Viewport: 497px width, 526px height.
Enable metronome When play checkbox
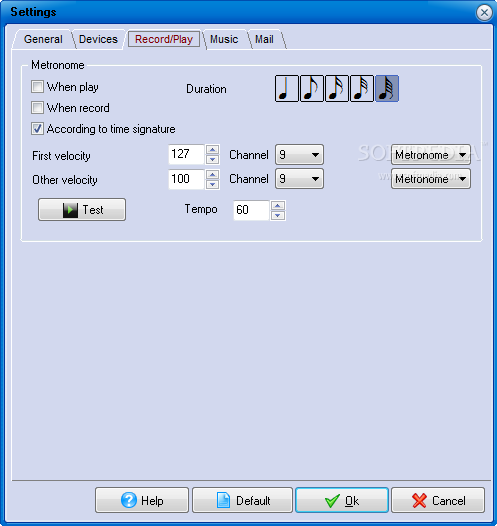tap(37, 87)
